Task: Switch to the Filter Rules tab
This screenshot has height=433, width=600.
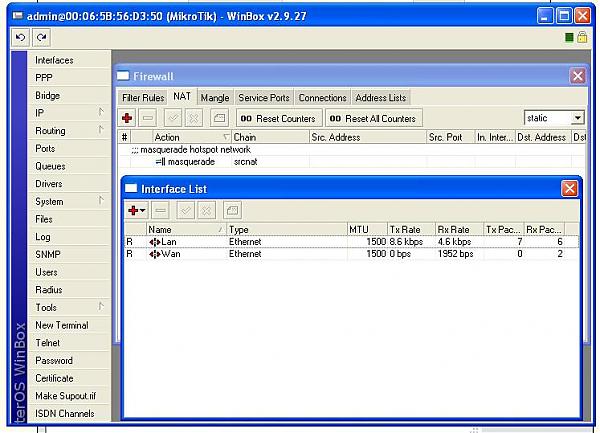Action: tap(143, 98)
